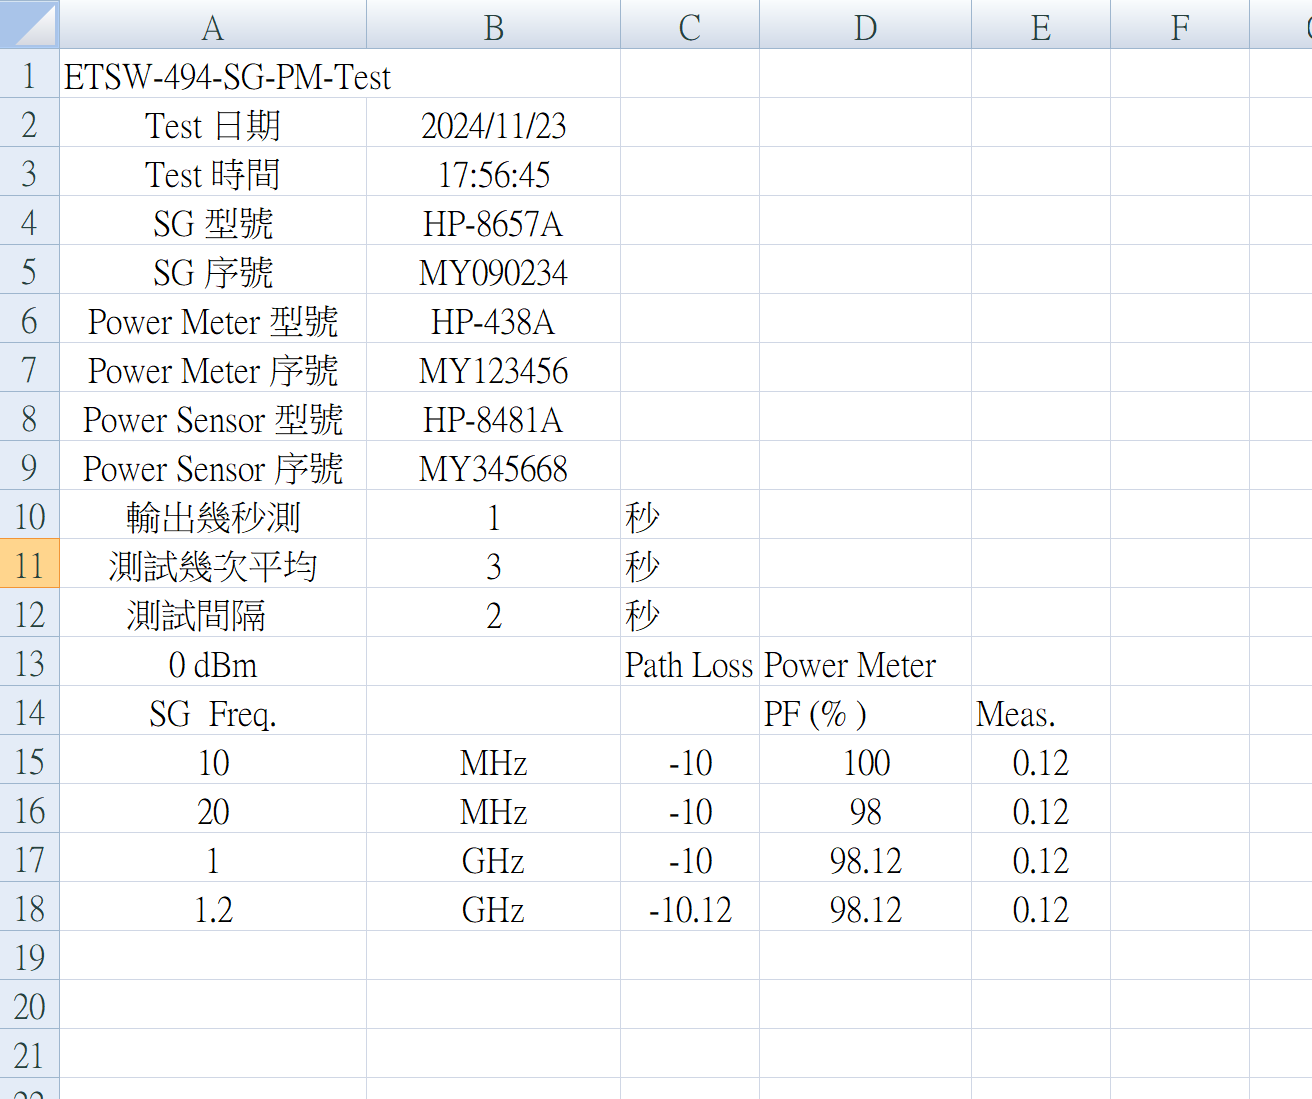Click power meter model cell HP-438A
The height and width of the screenshot is (1099, 1312).
(493, 322)
